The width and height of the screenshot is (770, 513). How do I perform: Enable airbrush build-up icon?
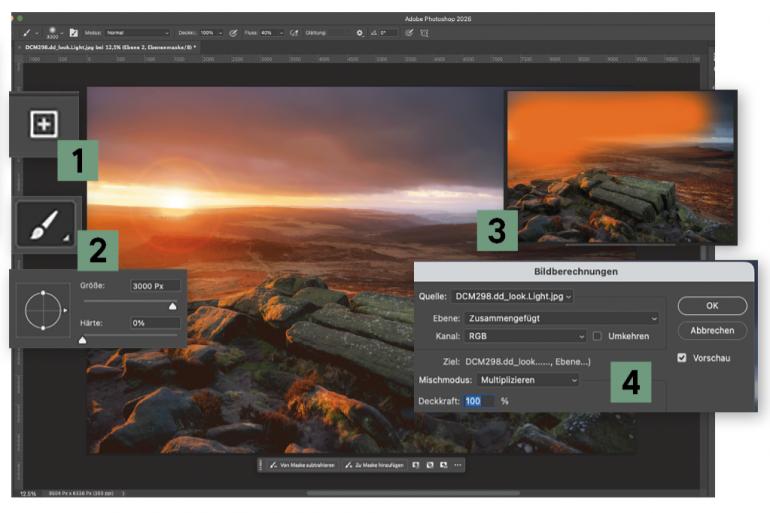[294, 33]
